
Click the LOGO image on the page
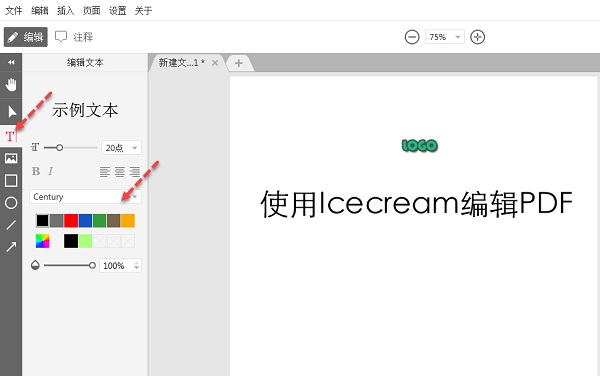tap(420, 145)
